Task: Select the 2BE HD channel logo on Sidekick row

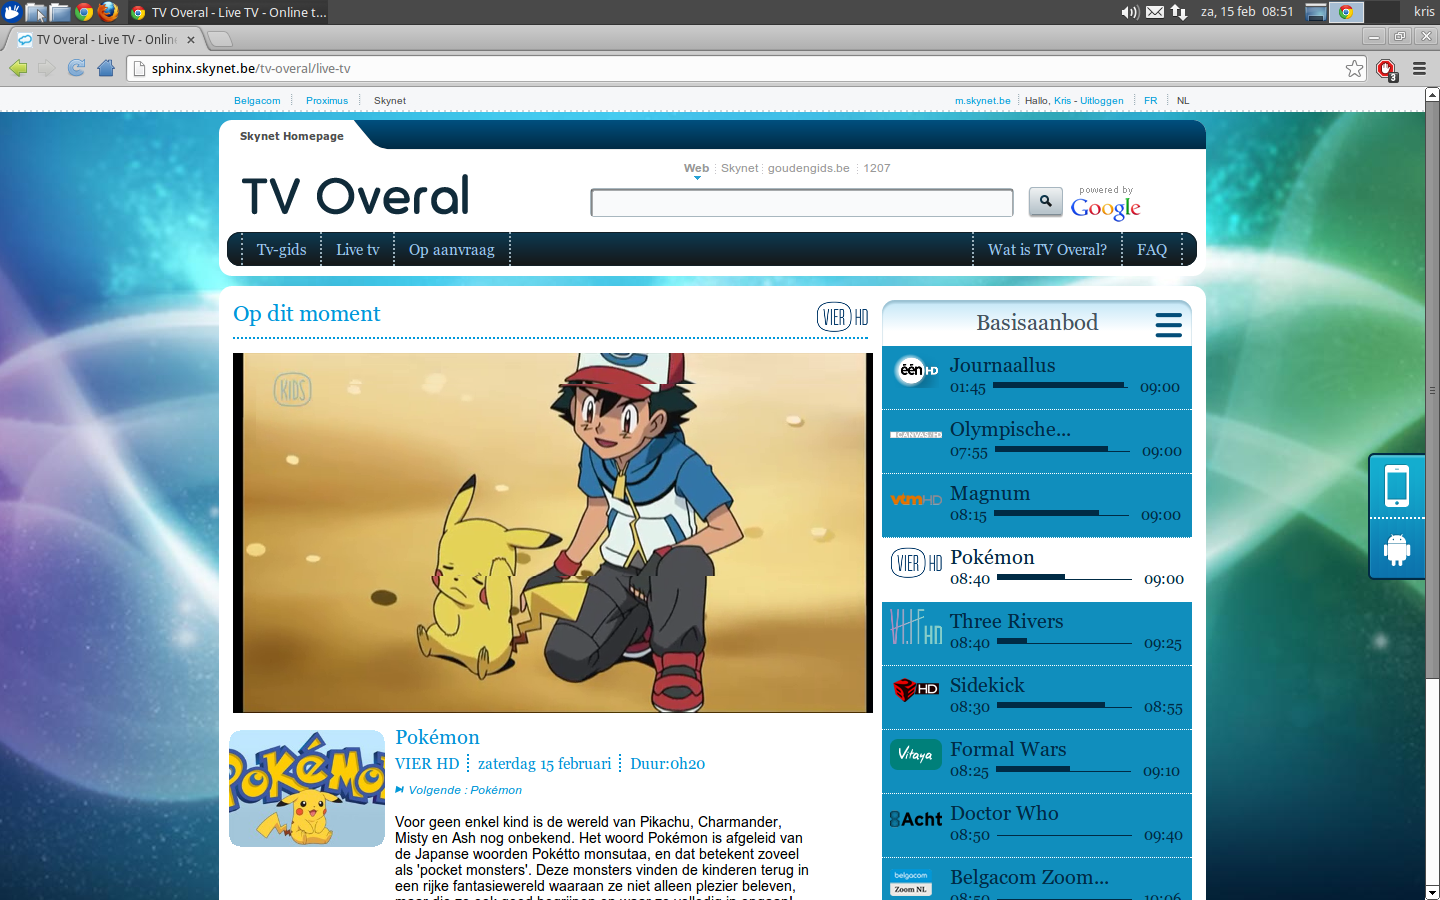Action: tap(915, 689)
